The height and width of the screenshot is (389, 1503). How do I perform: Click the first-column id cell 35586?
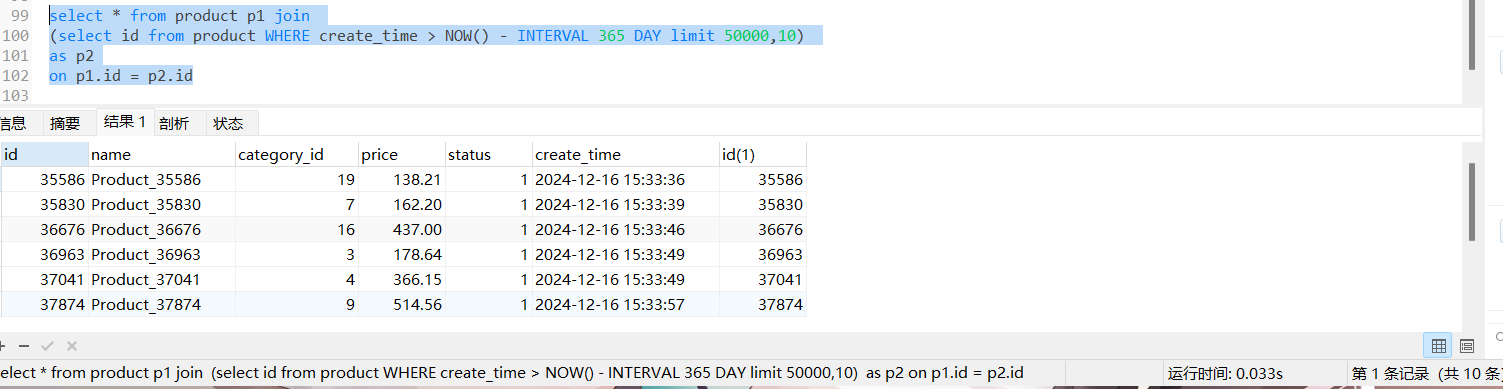(x=44, y=180)
